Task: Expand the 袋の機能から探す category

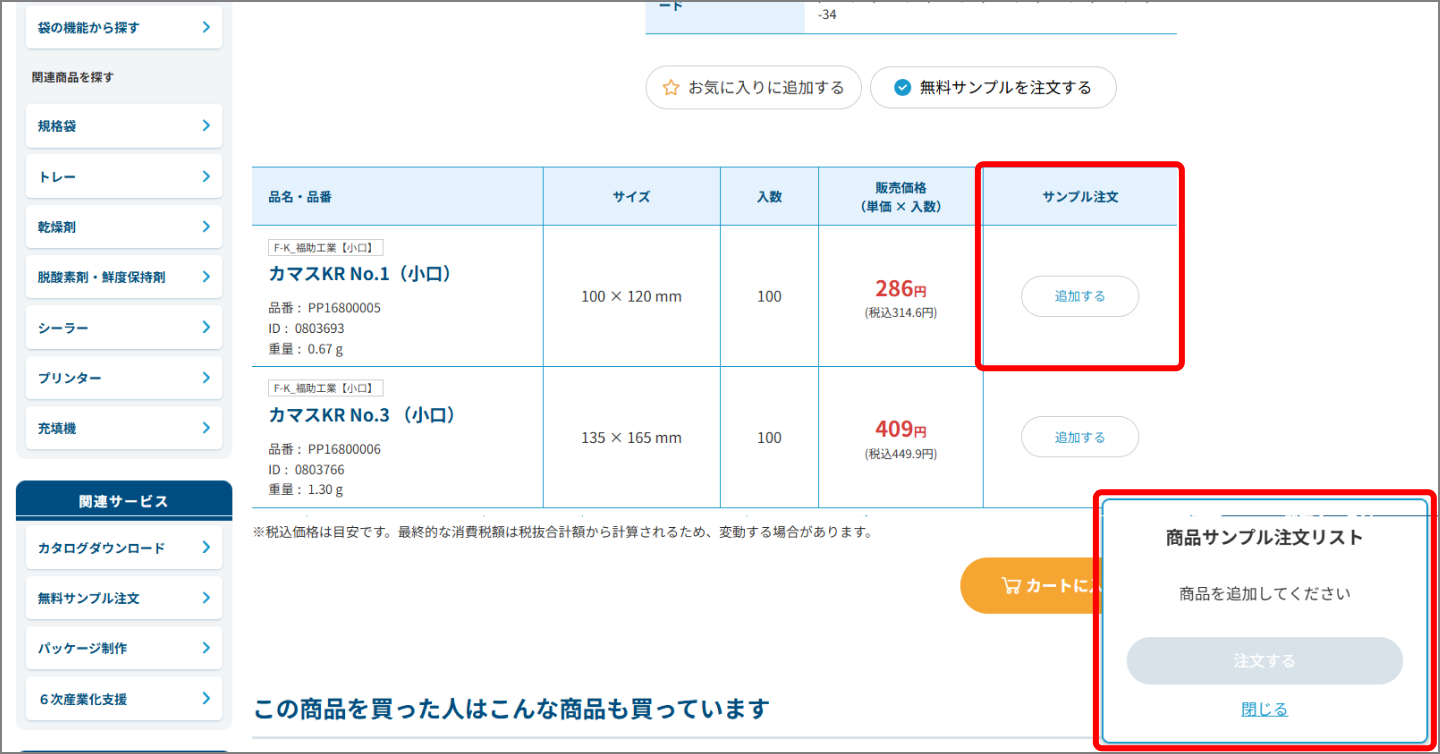Action: (124, 27)
